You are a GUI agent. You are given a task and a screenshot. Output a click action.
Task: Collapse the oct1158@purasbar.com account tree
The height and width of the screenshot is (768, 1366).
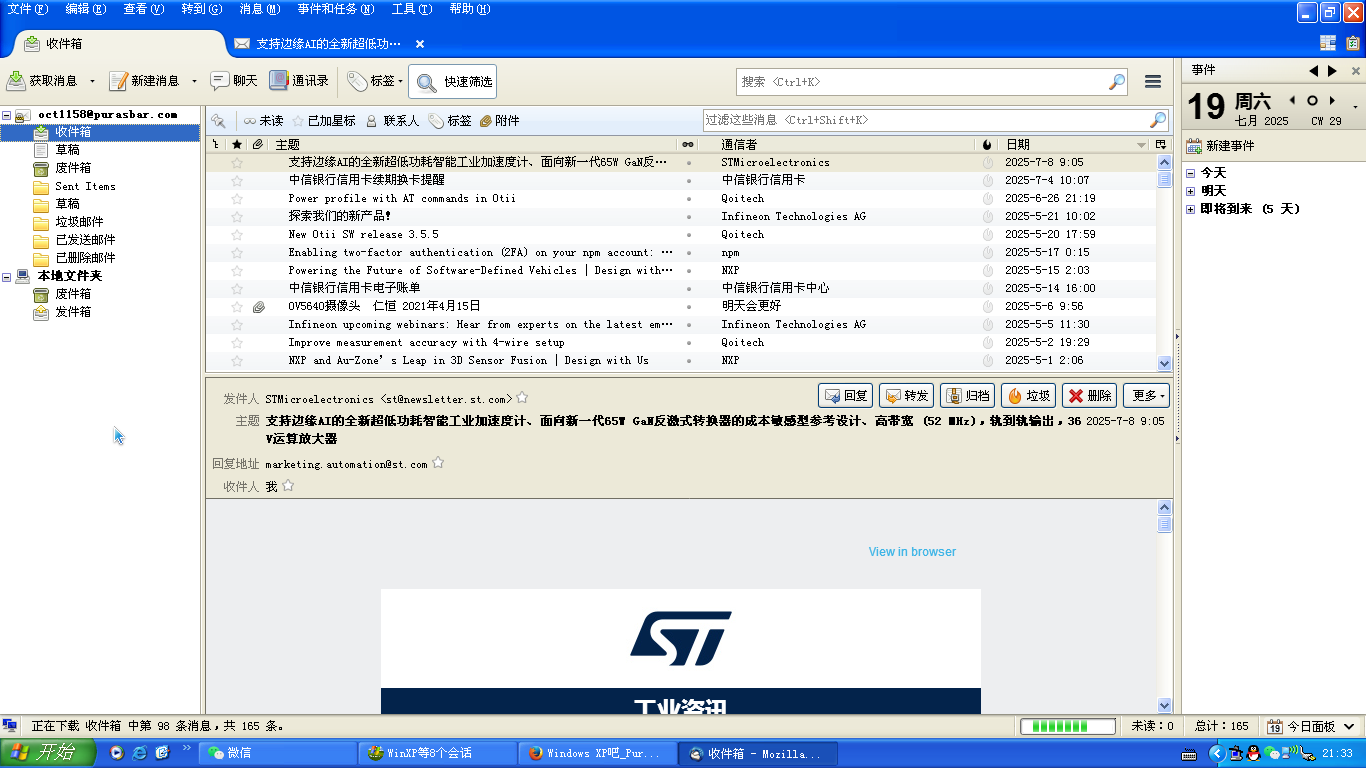[6, 115]
